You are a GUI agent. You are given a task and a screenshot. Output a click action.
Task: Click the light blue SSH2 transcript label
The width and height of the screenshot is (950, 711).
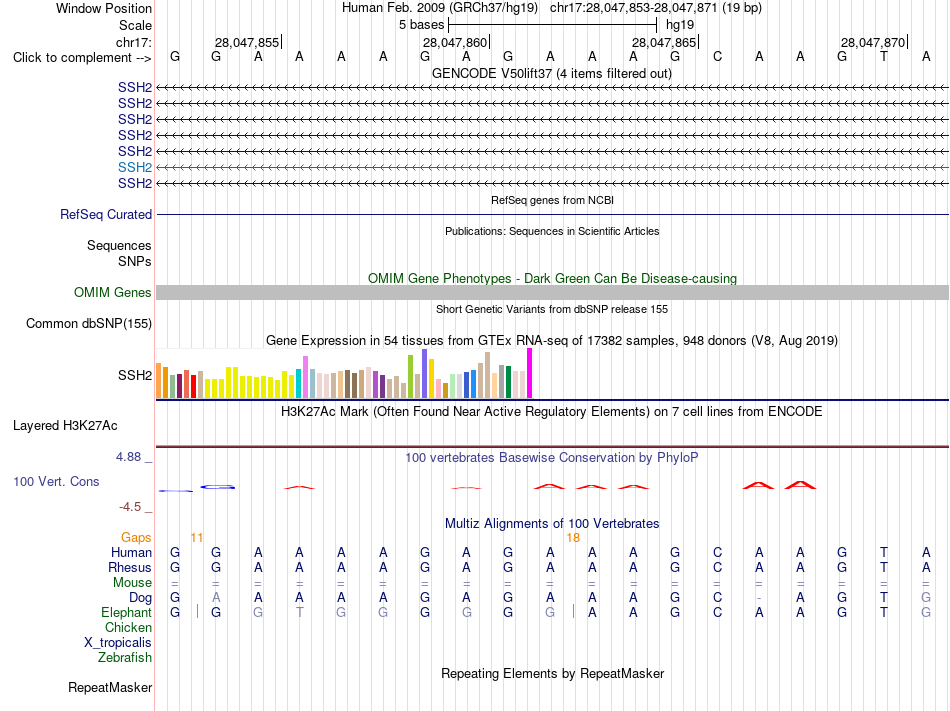pyautogui.click(x=135, y=167)
